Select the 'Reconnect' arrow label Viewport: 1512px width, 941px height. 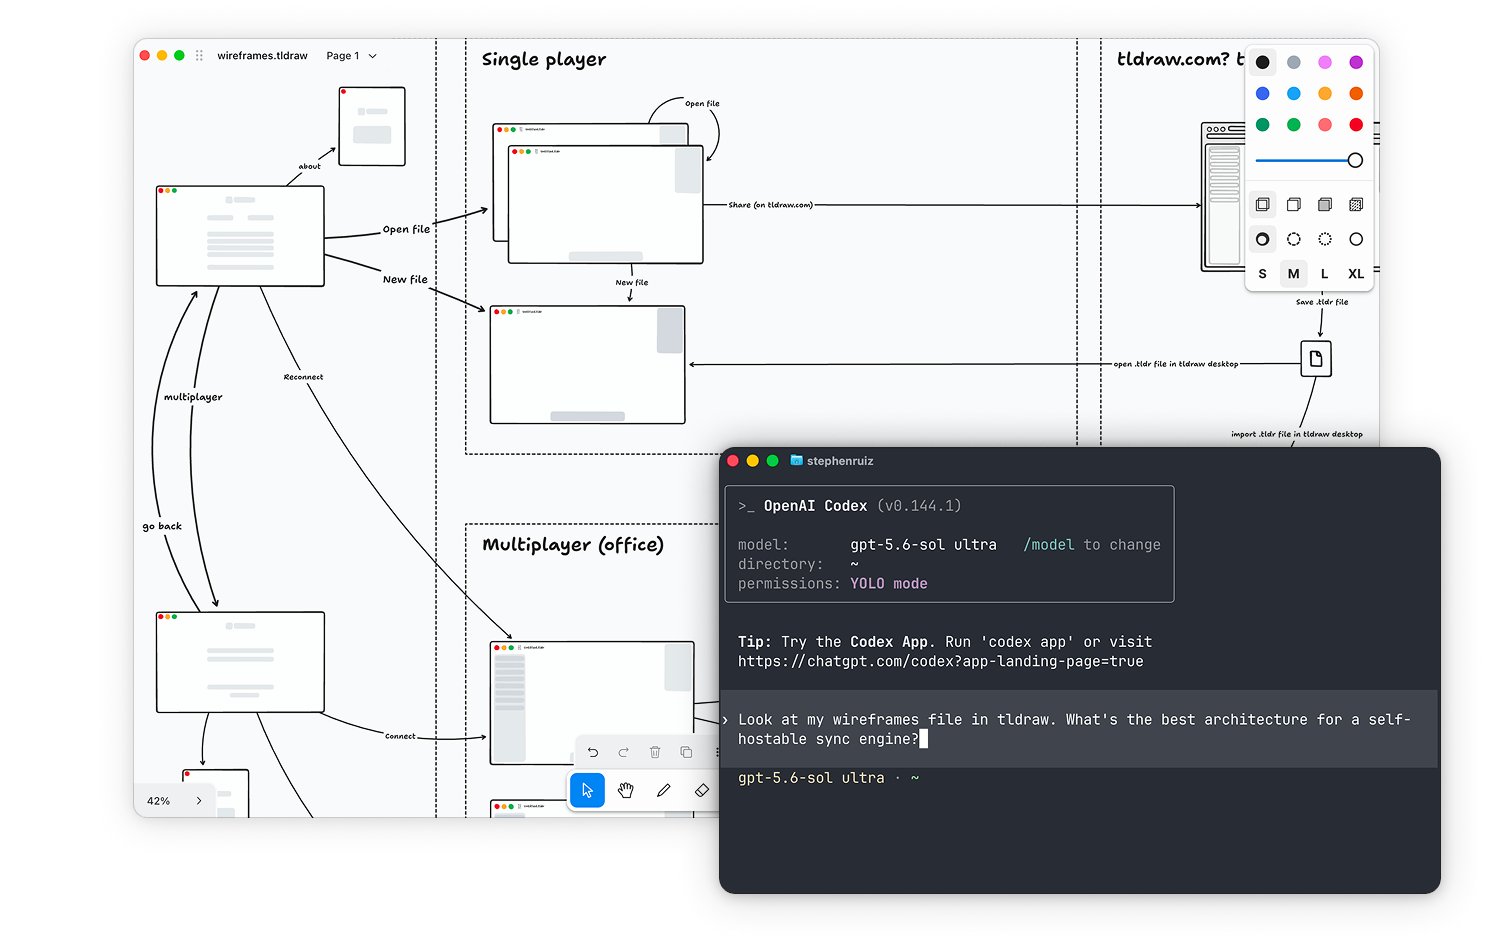pos(303,377)
